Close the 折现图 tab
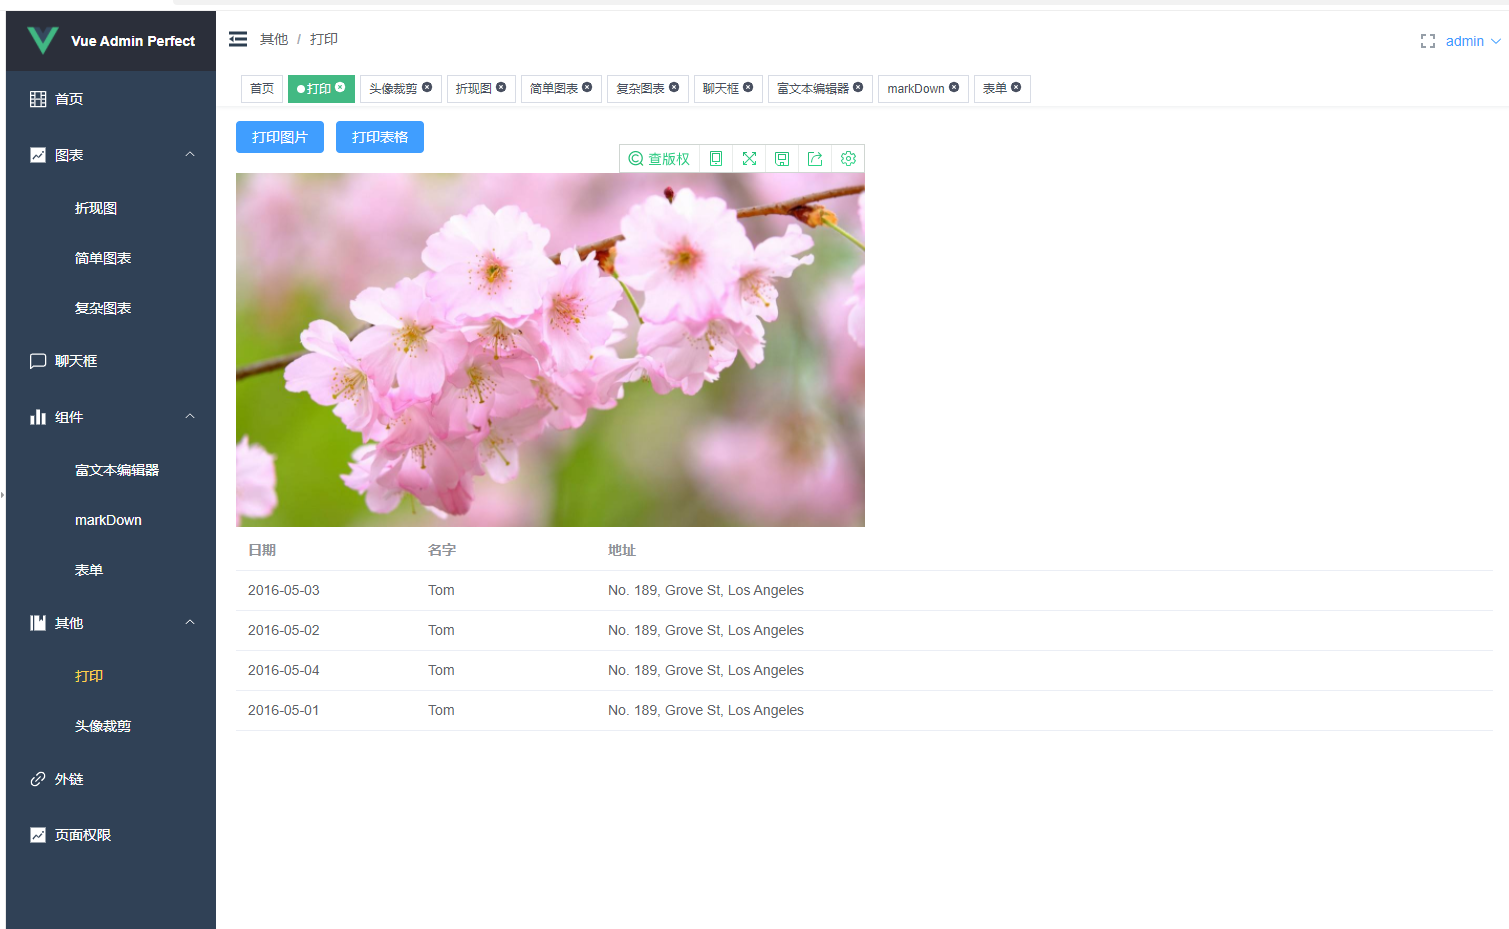1509x929 pixels. coord(501,87)
